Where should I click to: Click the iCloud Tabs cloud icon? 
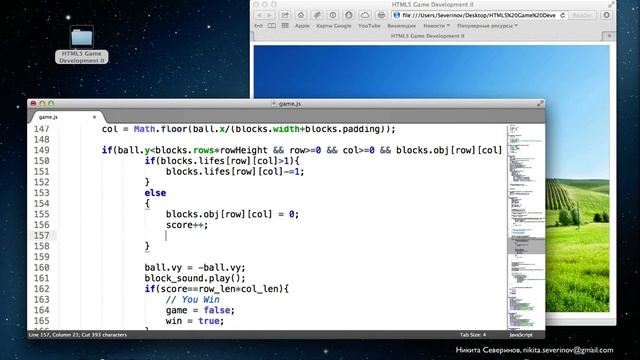[x=365, y=15]
